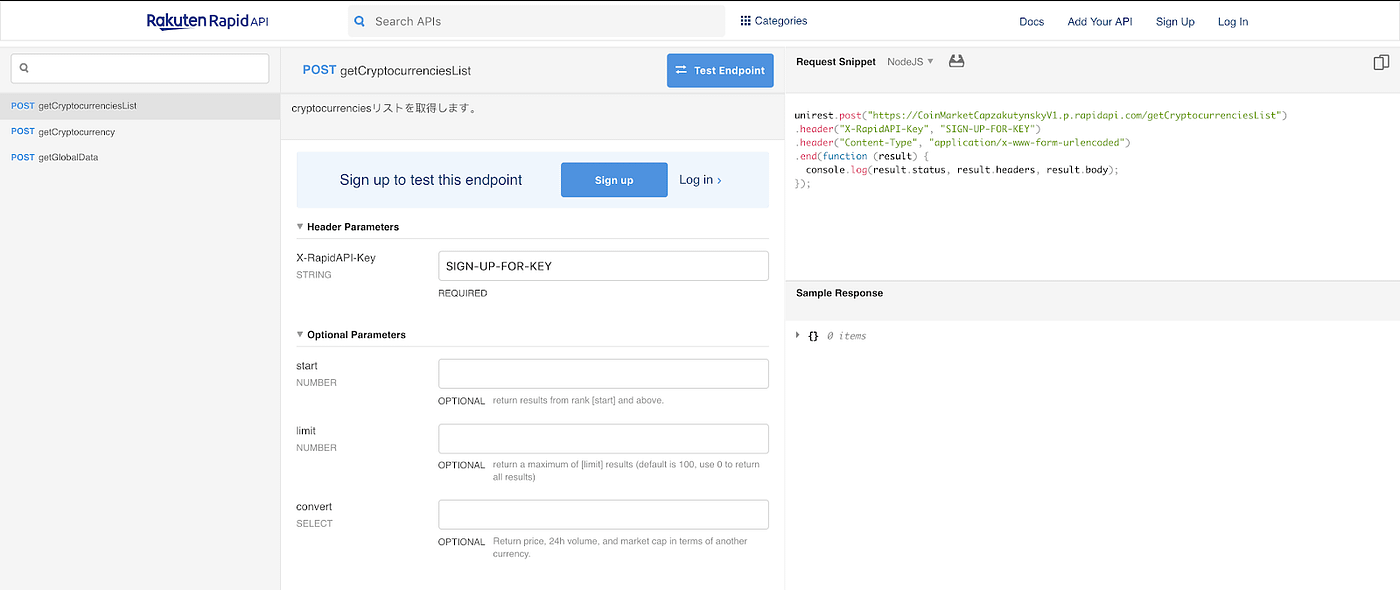Viewport: 1400px width, 590px height.
Task: Click the Log in link in the signup banner
Action: click(699, 180)
